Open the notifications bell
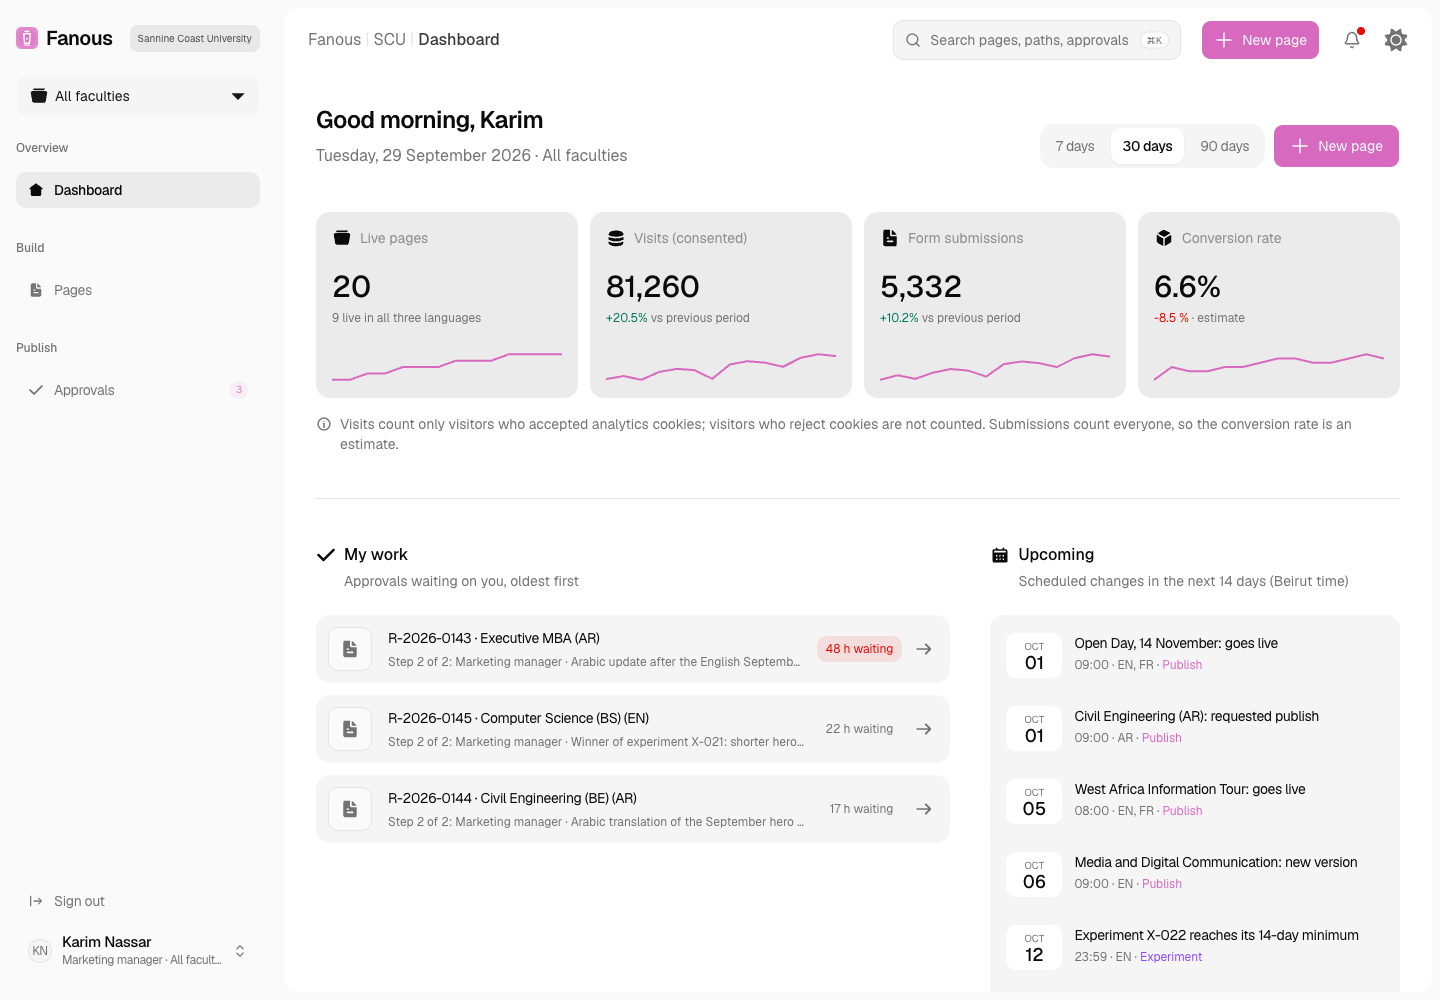Screen dimensions: 1440x1000 point(1352,40)
